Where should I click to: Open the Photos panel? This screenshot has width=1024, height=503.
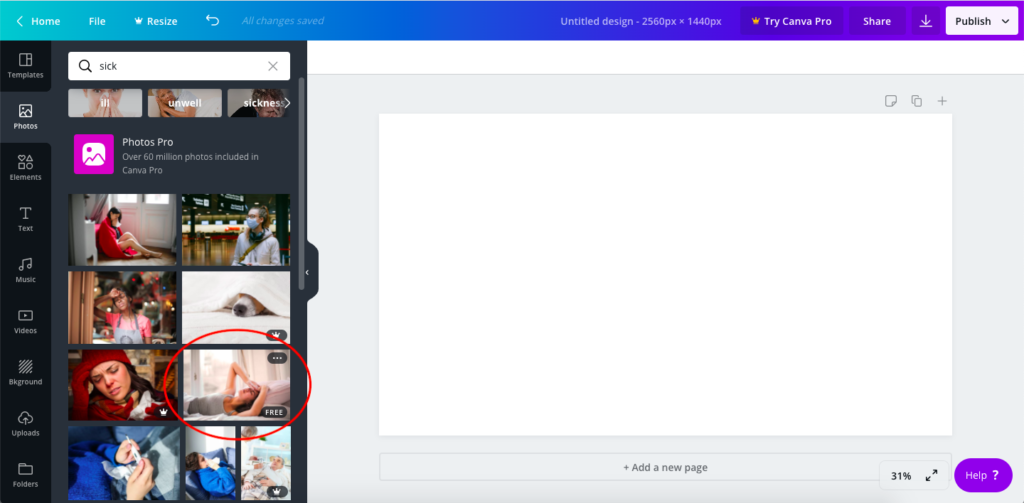coord(25,117)
